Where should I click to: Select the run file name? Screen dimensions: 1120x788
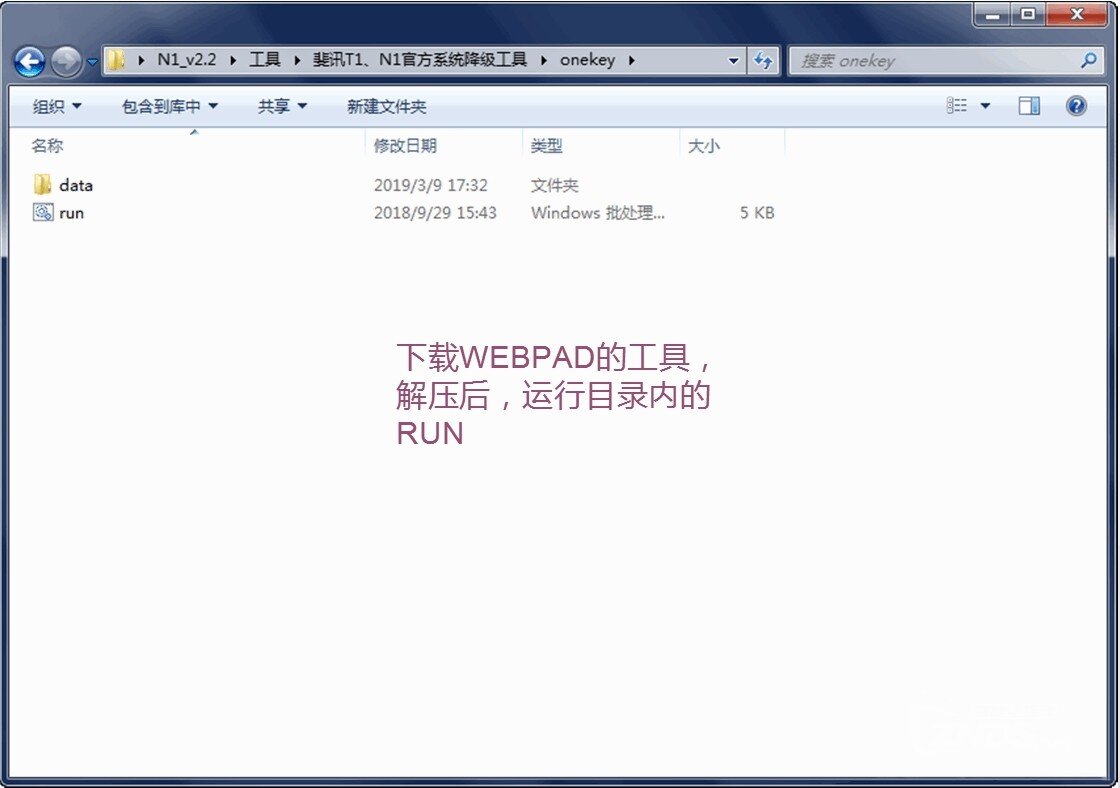[71, 213]
